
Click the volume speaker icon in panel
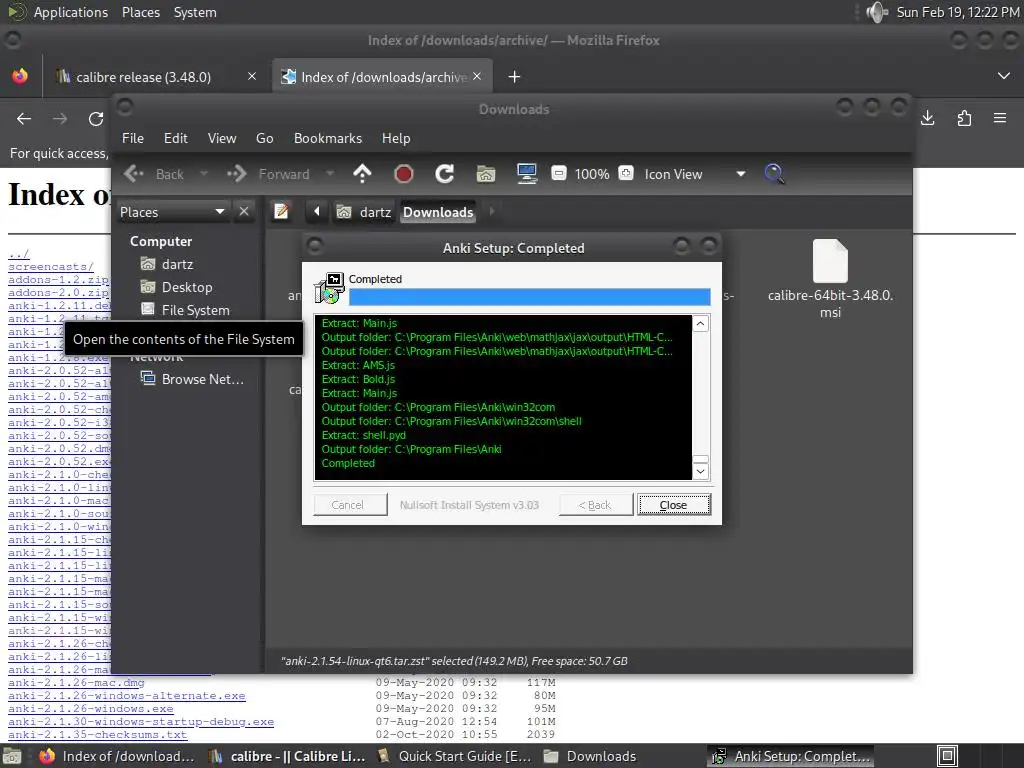pyautogui.click(x=876, y=12)
